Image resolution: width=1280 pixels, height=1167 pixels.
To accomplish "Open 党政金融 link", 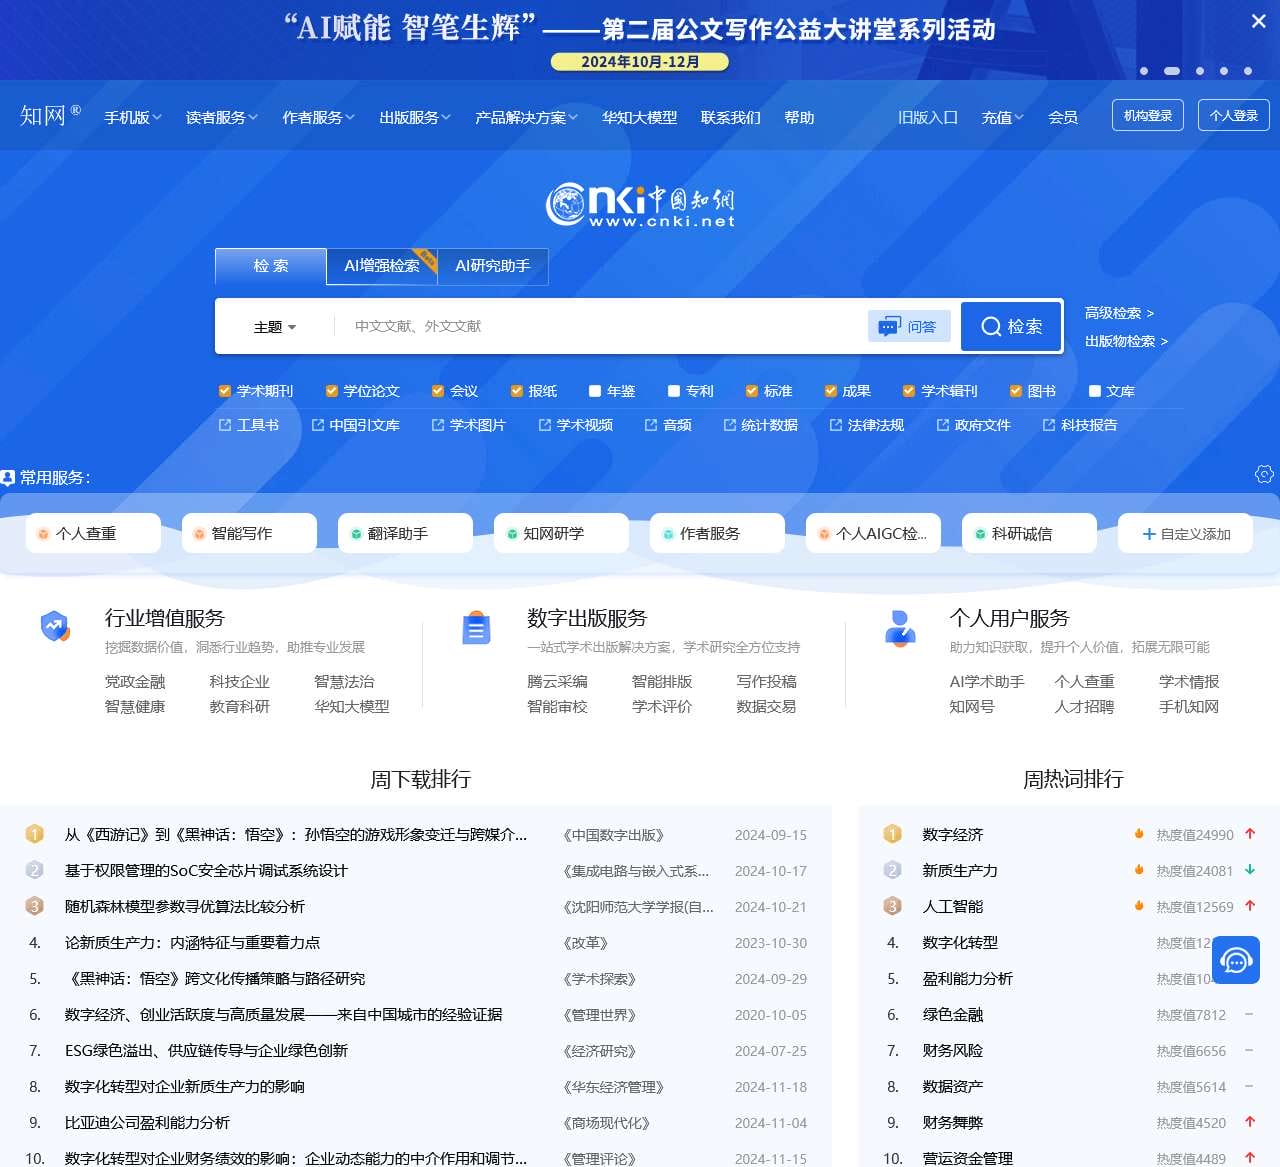I will [135, 681].
